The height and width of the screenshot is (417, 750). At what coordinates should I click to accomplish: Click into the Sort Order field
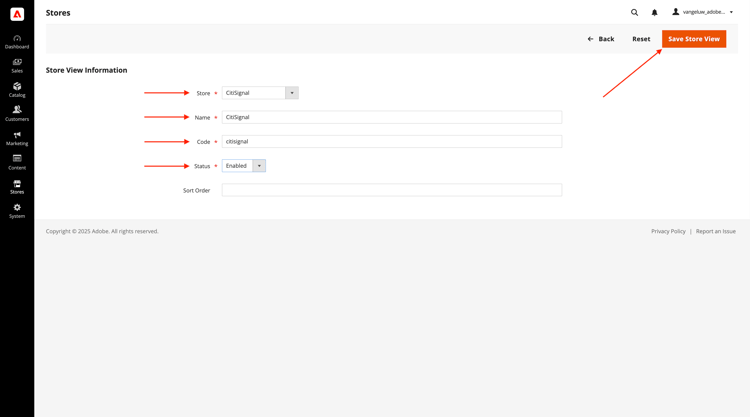[x=392, y=190]
